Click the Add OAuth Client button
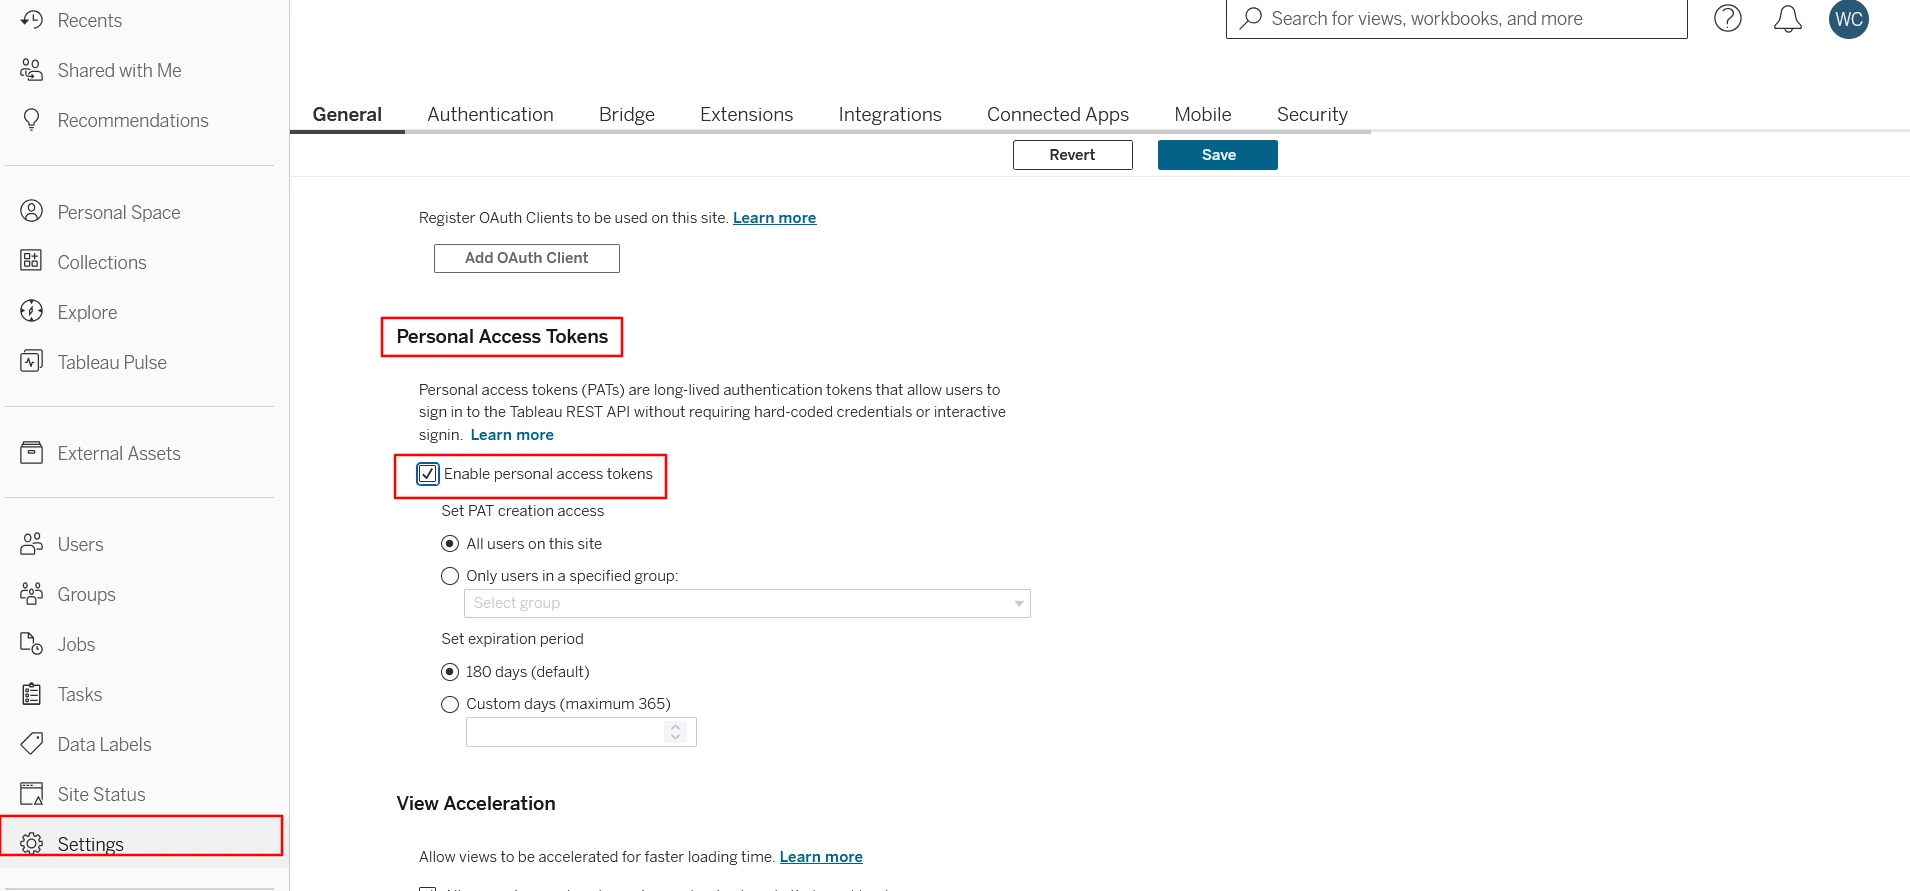The image size is (1910, 891). [x=527, y=258]
